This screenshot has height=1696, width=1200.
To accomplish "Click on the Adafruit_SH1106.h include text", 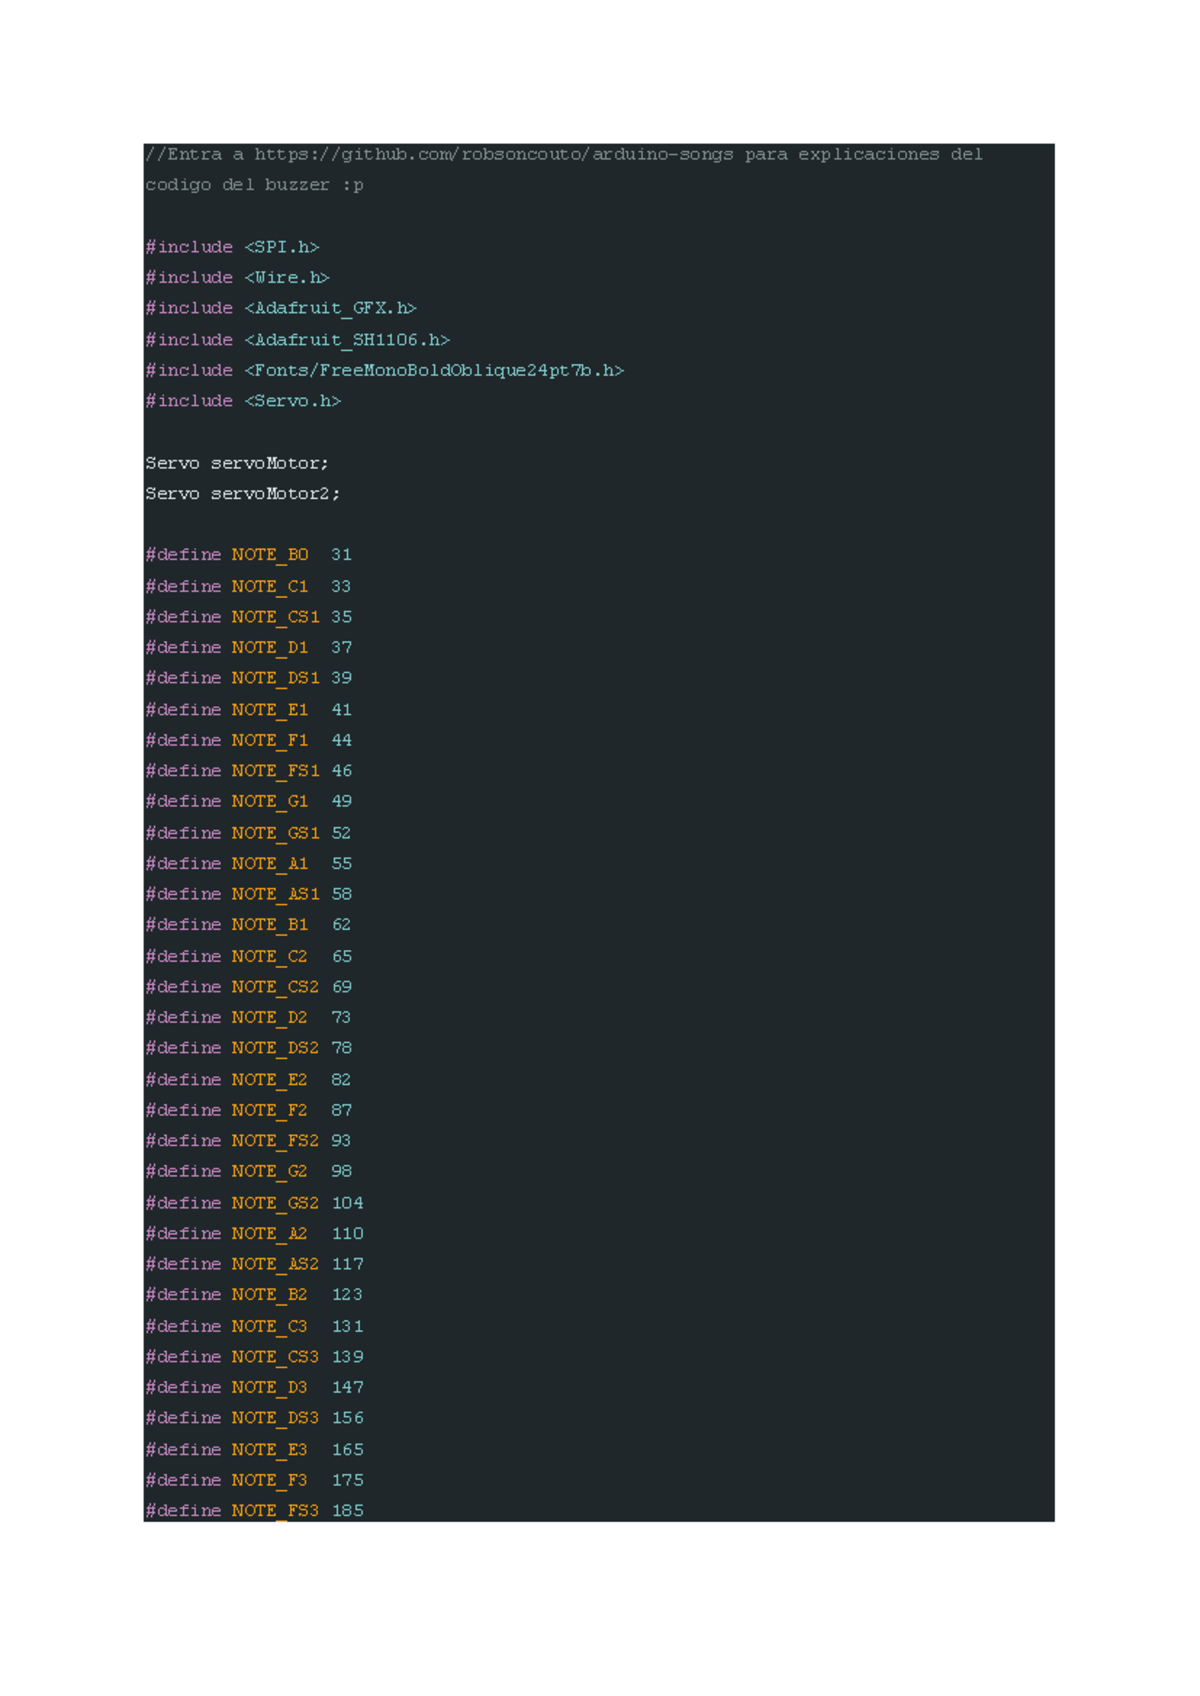I will click(x=347, y=340).
